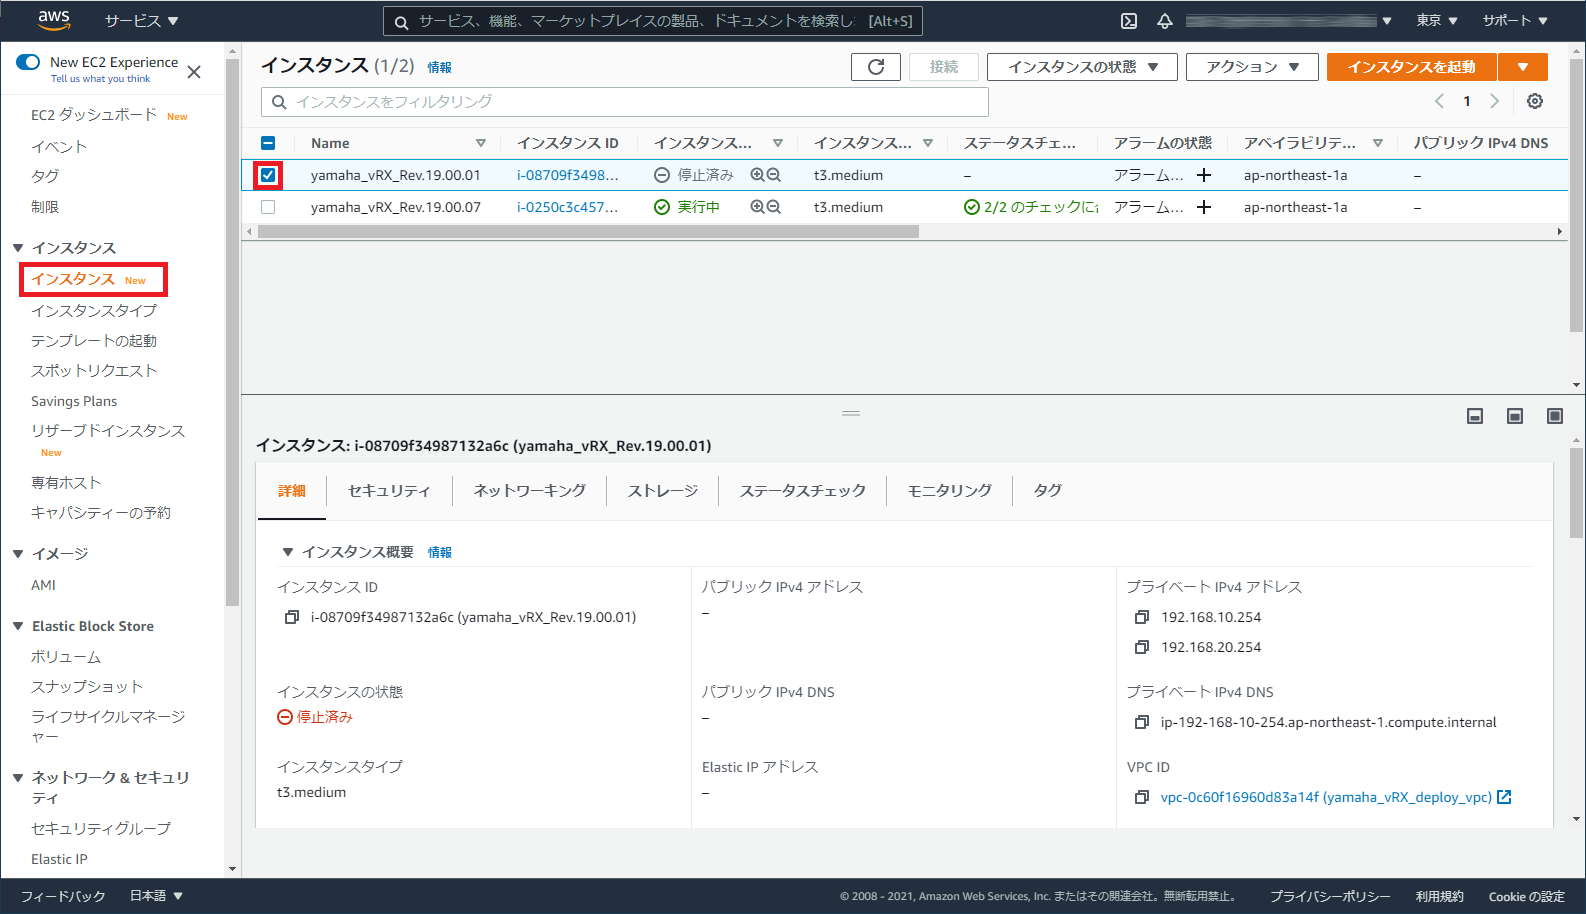The image size is (1586, 914).
Task: Open AWS CloudShell icon in header
Action: coord(1128,21)
